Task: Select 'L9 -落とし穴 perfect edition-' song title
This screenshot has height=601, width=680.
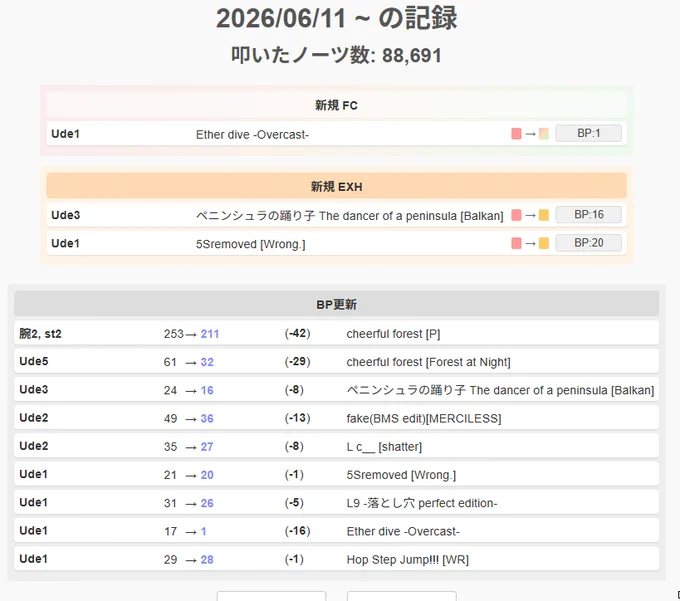Action: point(422,503)
